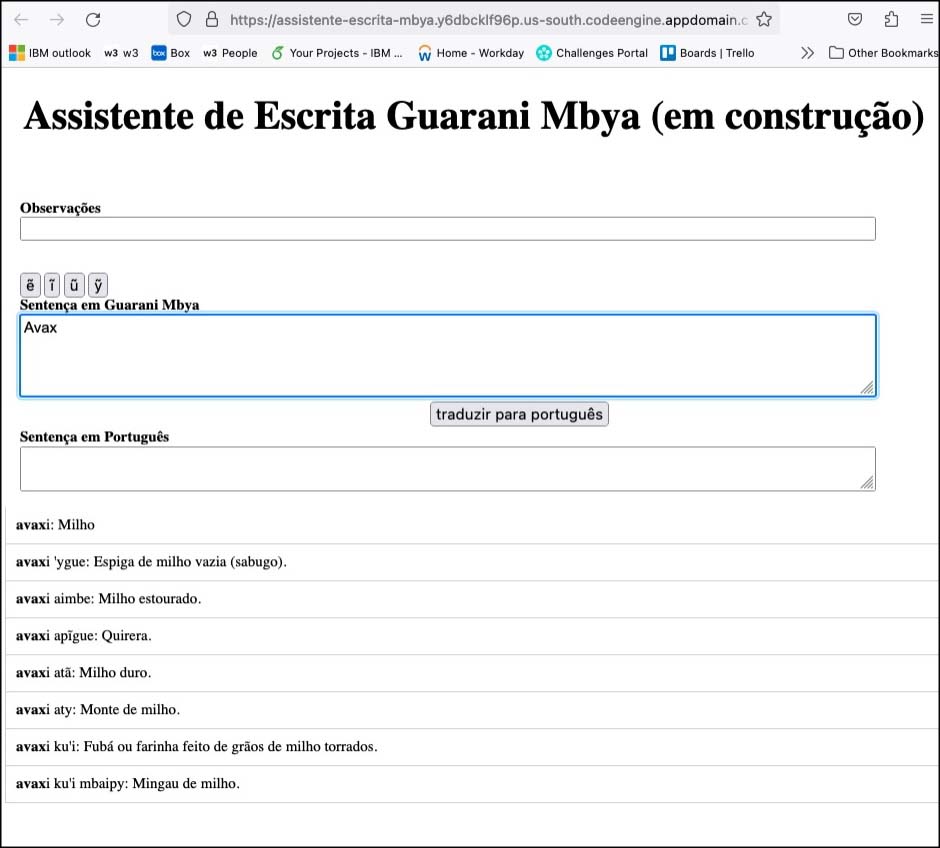
Task: Insert the ĩ character button
Action: pos(52,285)
